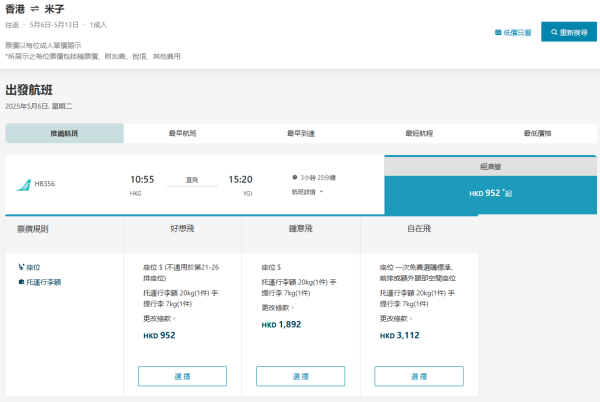
Task: Select the 推薦航班 tab
Action: (x=64, y=133)
